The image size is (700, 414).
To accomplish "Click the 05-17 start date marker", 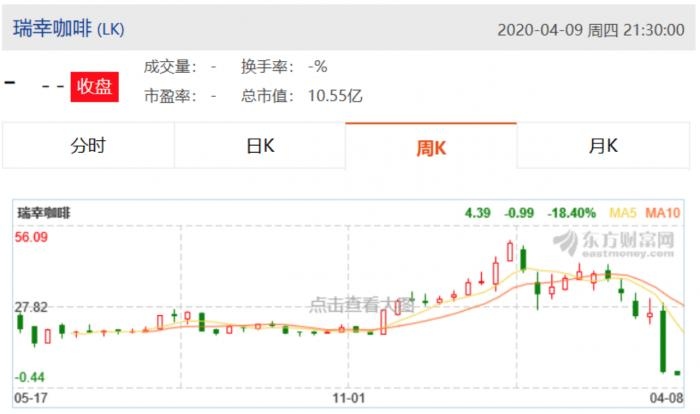I will click(31, 397).
